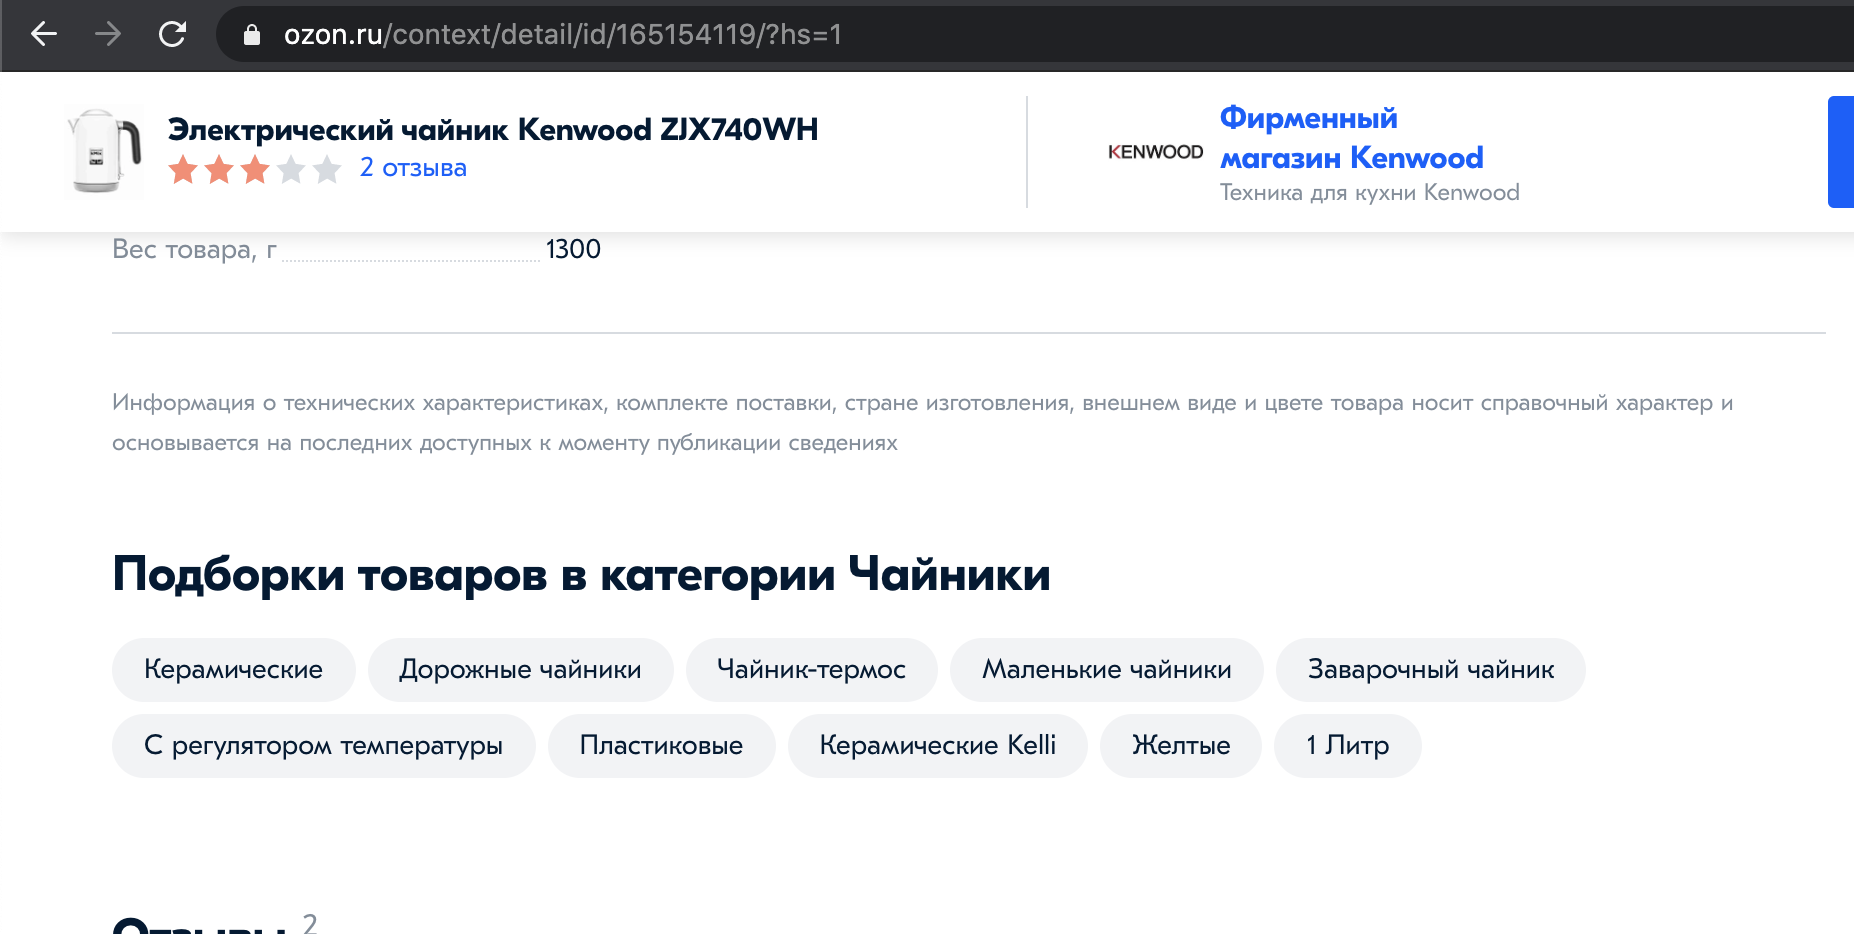1854x934 pixels.
Task: Select the 'Пластиковые' category chip
Action: click(x=661, y=746)
